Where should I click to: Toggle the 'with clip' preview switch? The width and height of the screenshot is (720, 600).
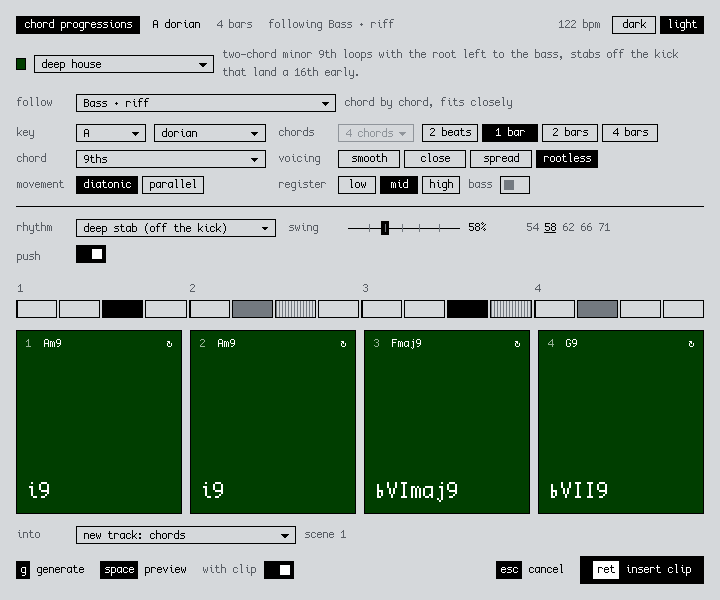(279, 570)
